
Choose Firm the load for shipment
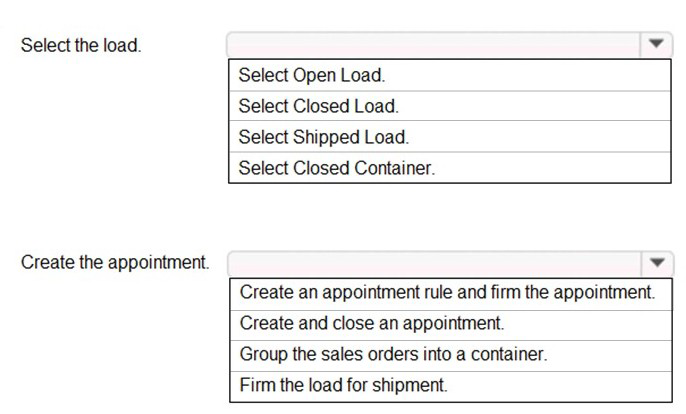pyautogui.click(x=451, y=385)
